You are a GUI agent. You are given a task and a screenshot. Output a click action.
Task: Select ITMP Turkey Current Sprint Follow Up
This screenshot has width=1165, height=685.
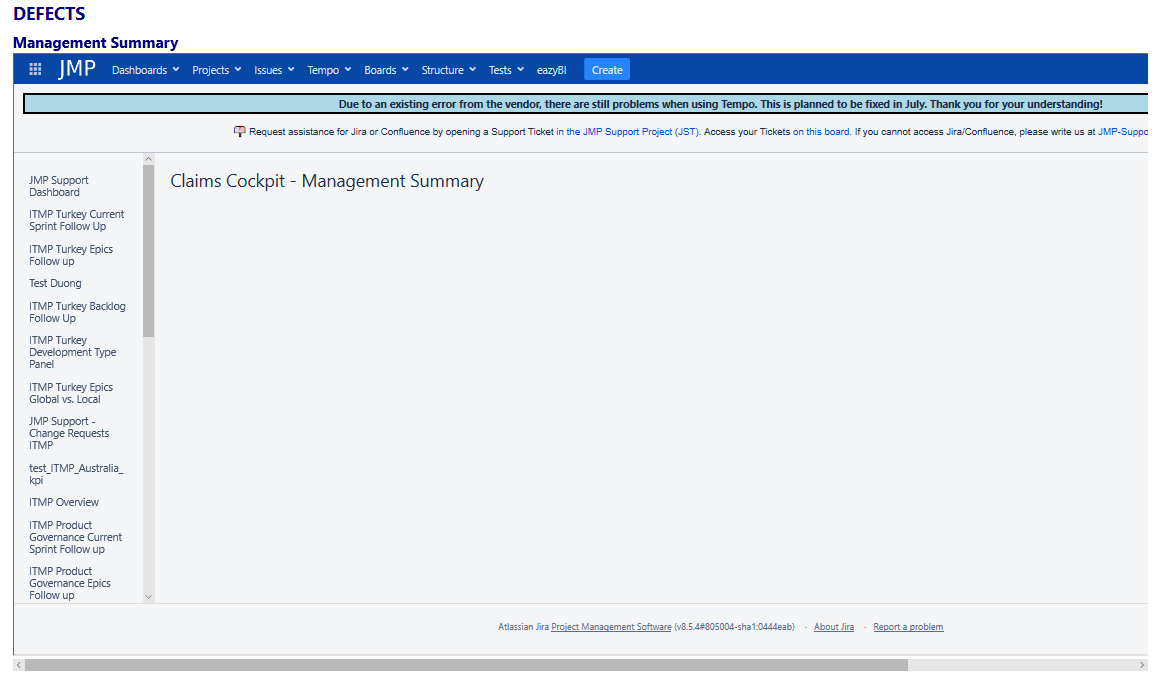point(77,220)
